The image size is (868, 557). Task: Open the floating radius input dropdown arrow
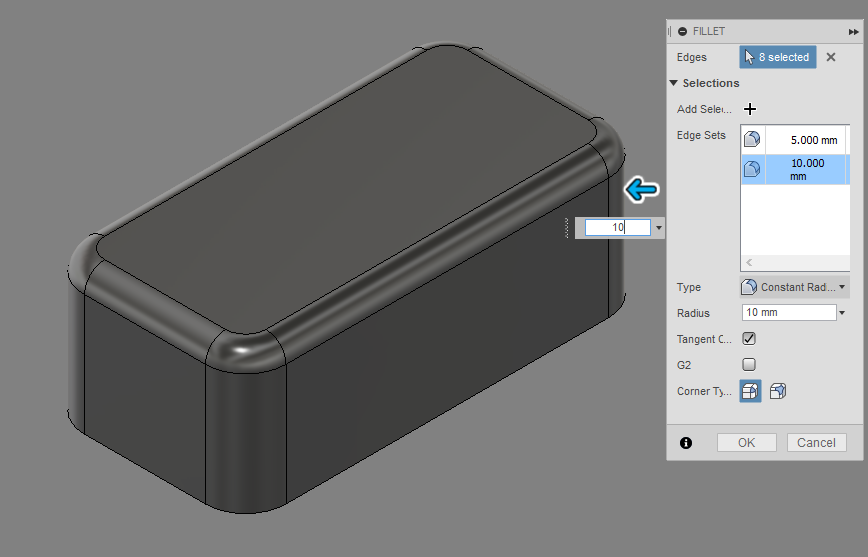658,228
